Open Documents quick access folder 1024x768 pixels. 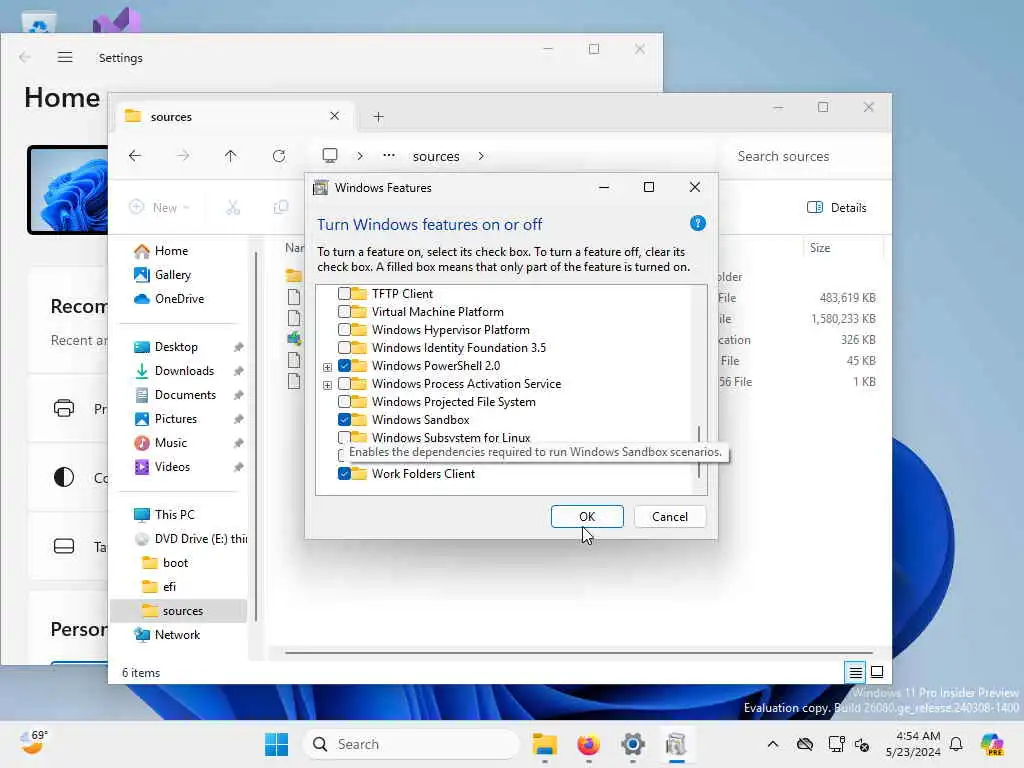pos(176,395)
